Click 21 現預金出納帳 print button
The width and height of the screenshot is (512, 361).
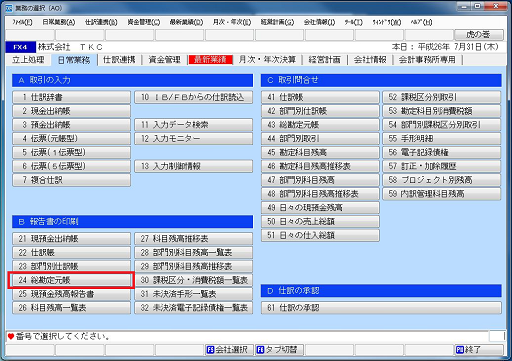(71, 239)
